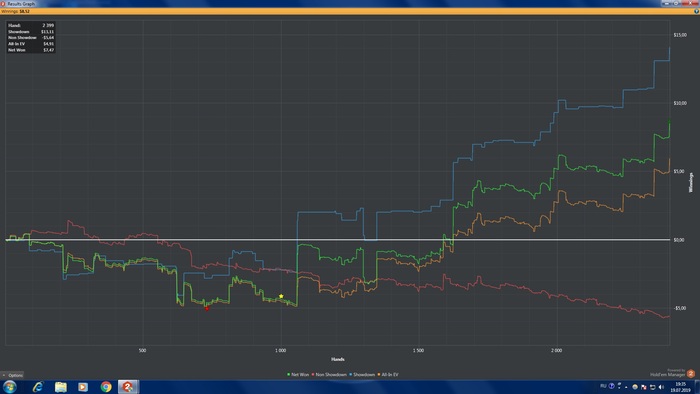
Task: Toggle the Showdown legend entry
Action: pos(362,375)
